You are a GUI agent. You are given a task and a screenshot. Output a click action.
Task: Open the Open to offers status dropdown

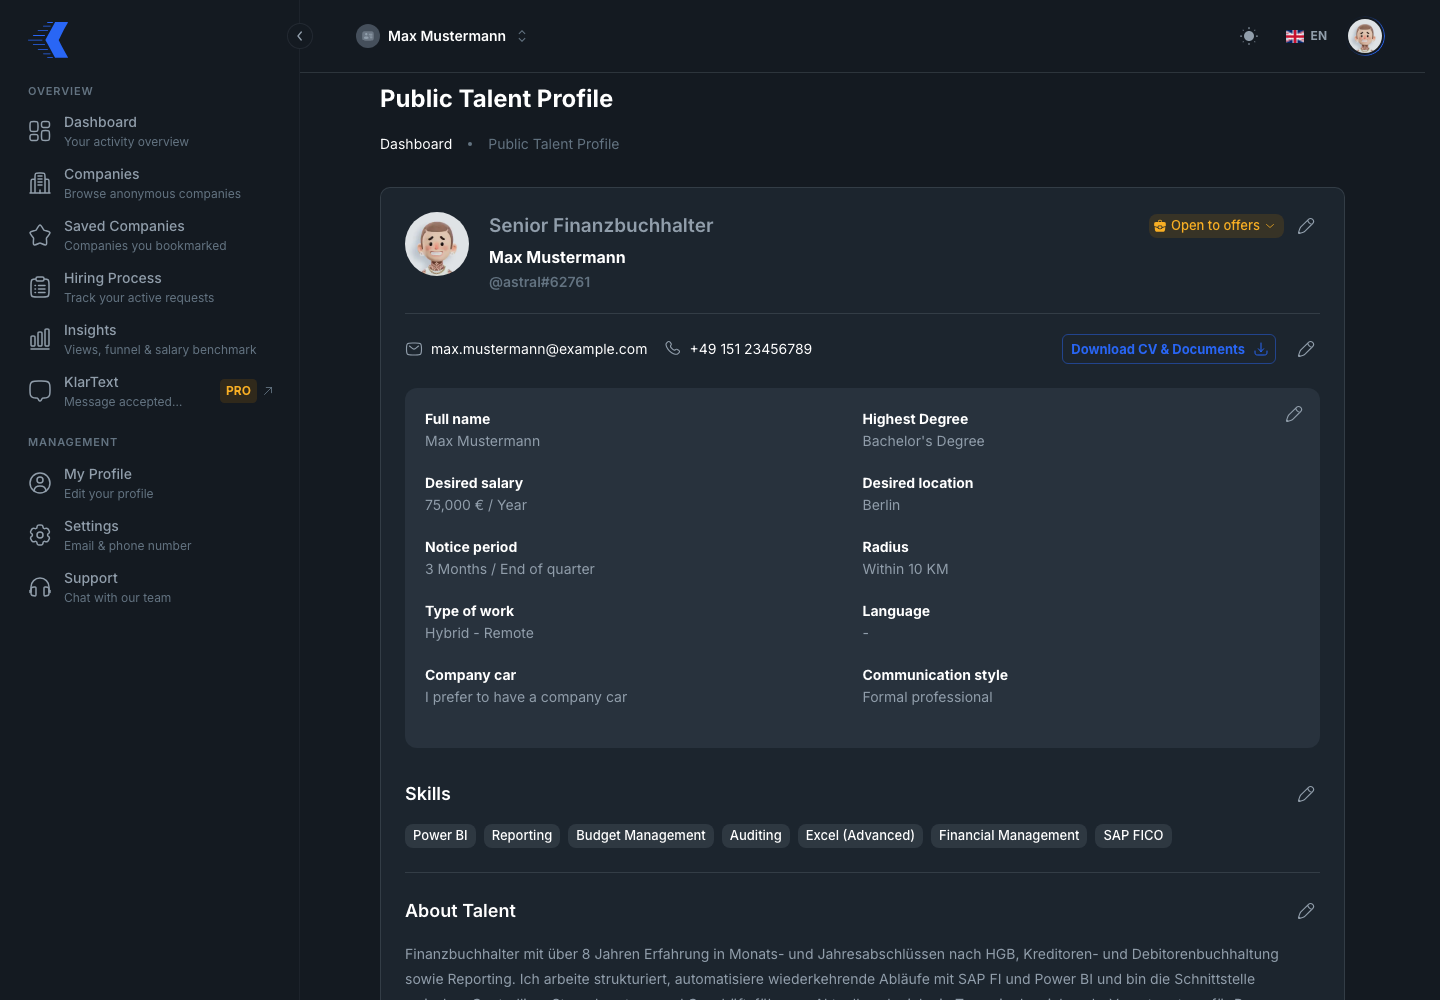pyautogui.click(x=1216, y=226)
